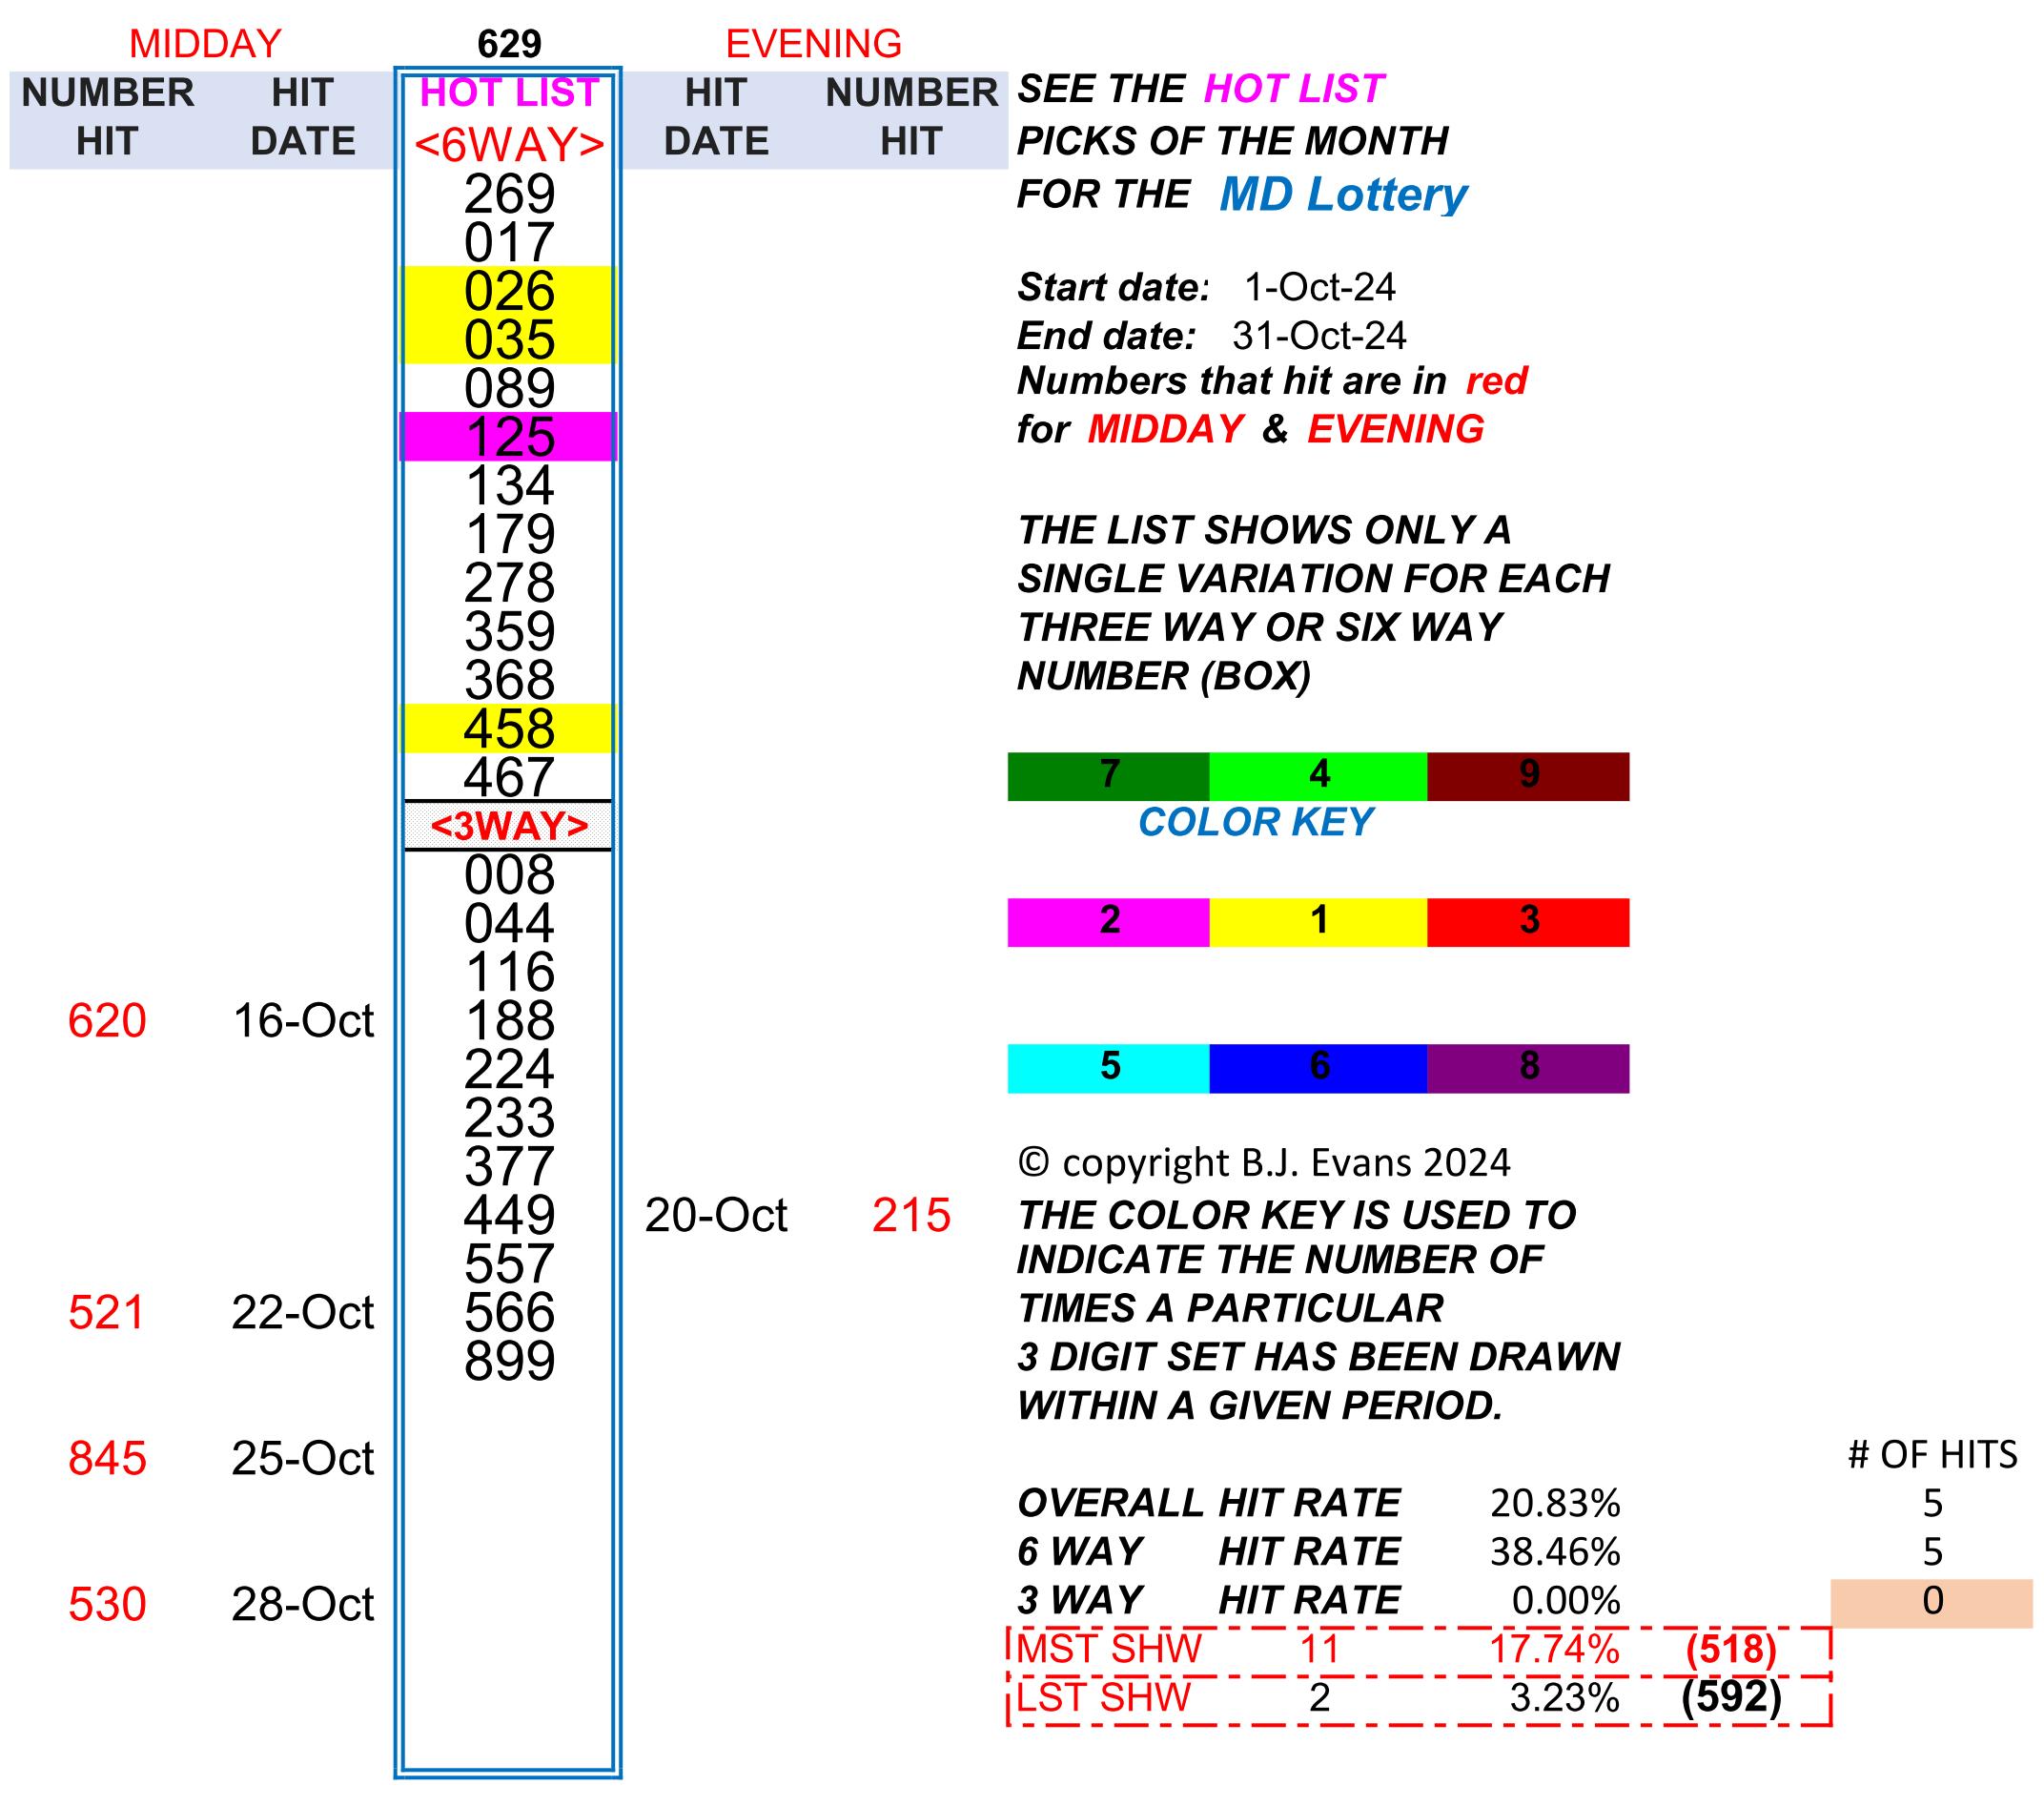This screenshot has width=2044, height=1806.
Task: Select the red swatch labeled 3
Action: coord(1528,922)
